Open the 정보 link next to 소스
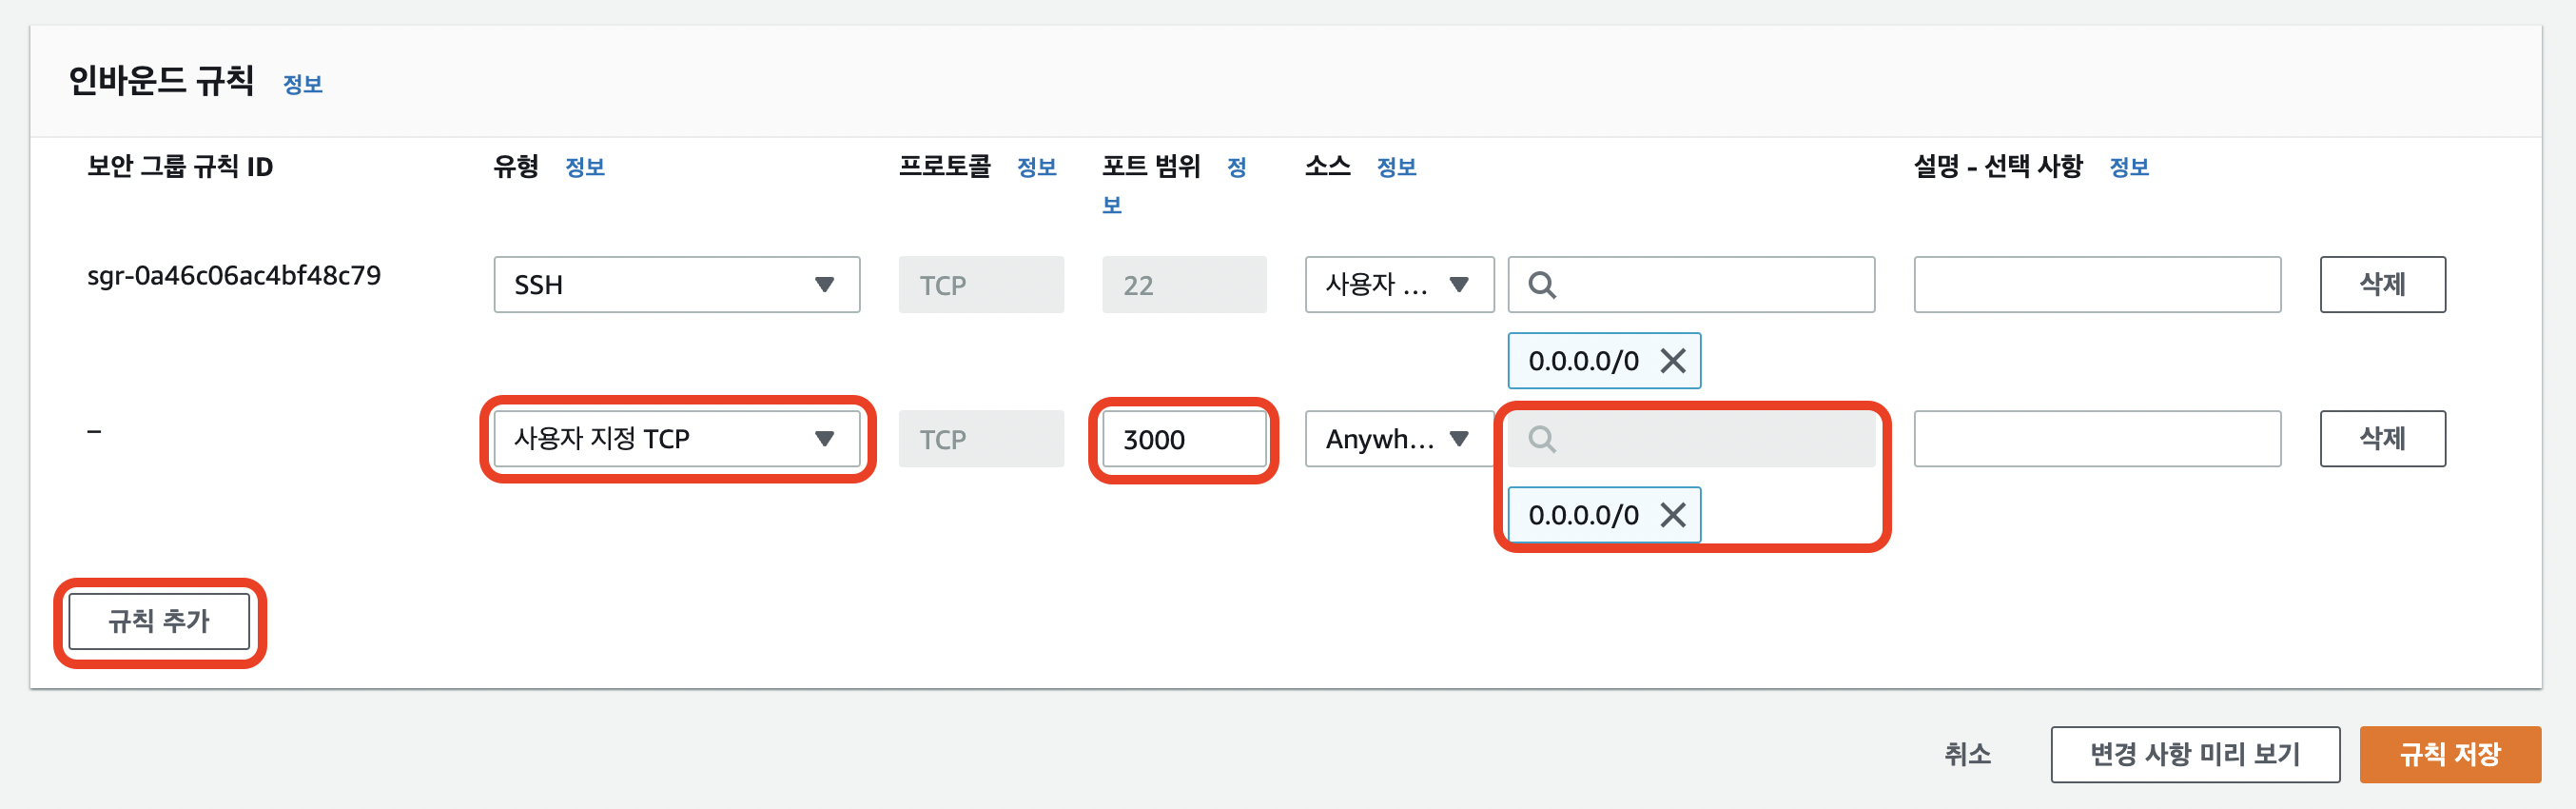 point(1396,167)
